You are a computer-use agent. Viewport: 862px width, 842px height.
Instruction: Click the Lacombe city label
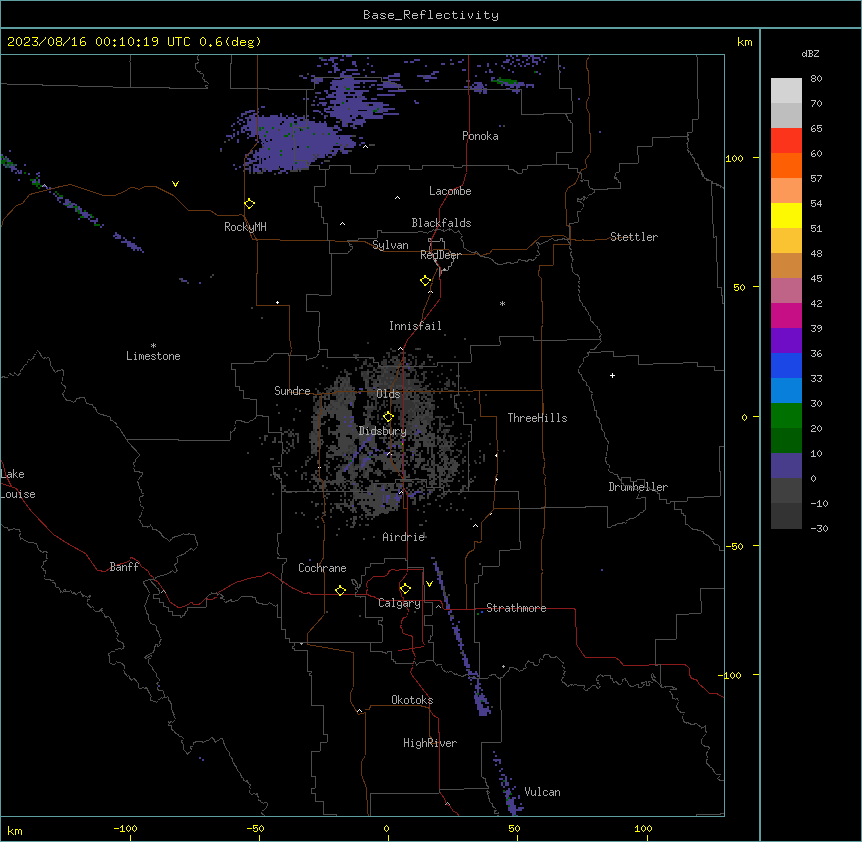450,191
